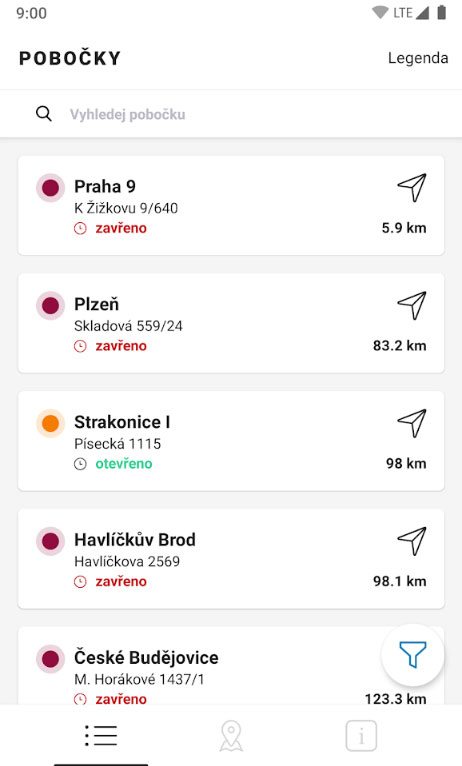Screen dimensions: 462x766
Task: Click the search magnifier icon
Action: 44,114
